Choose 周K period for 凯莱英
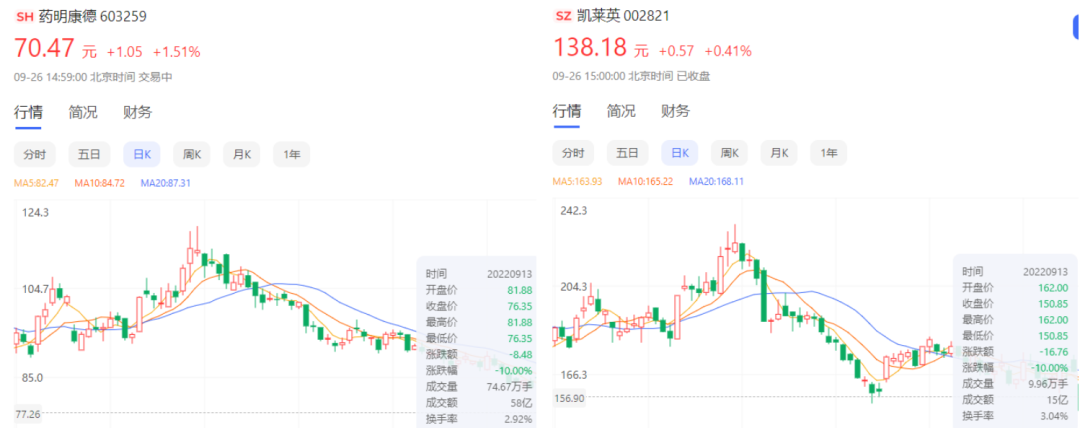1080x428 pixels. pos(729,153)
